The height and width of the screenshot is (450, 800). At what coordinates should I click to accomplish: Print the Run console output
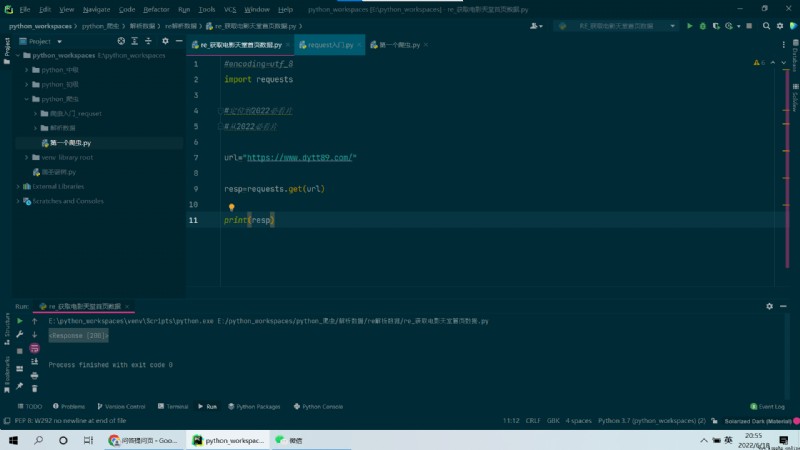pos(34,376)
